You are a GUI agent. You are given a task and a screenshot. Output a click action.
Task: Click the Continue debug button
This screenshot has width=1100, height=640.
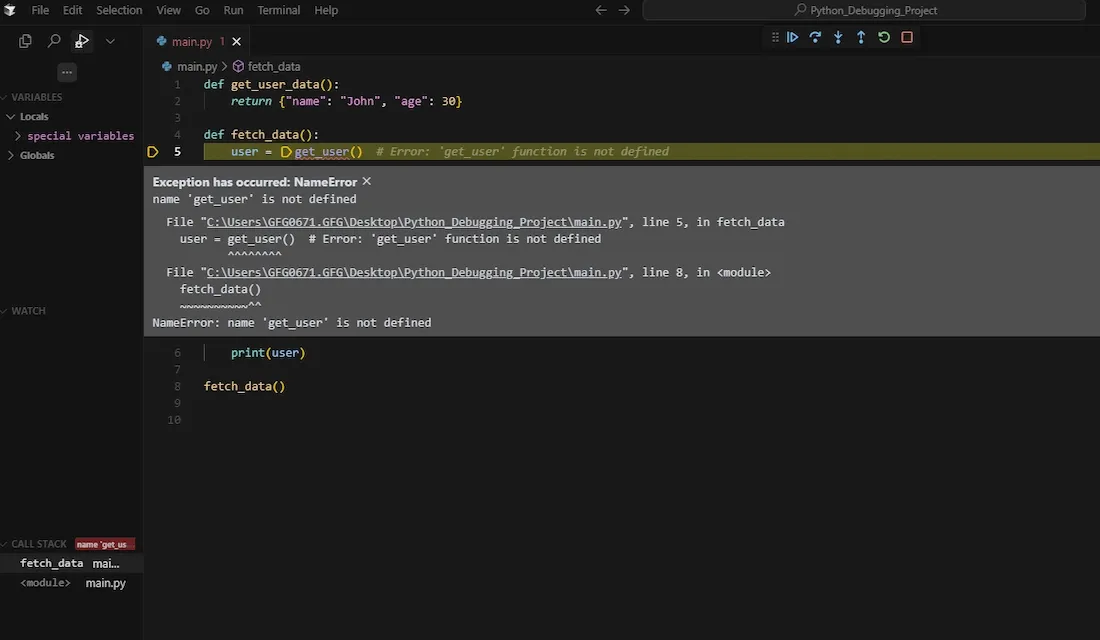tap(792, 37)
